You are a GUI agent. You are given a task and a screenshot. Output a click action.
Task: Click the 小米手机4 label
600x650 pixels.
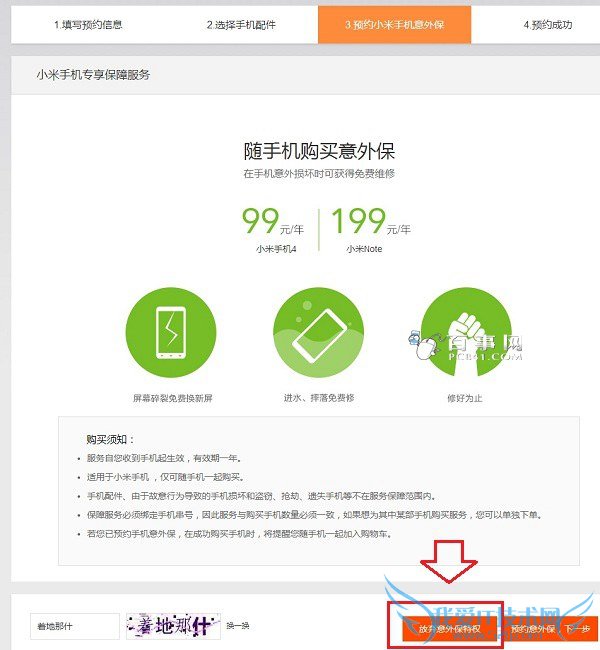pyautogui.click(x=276, y=249)
